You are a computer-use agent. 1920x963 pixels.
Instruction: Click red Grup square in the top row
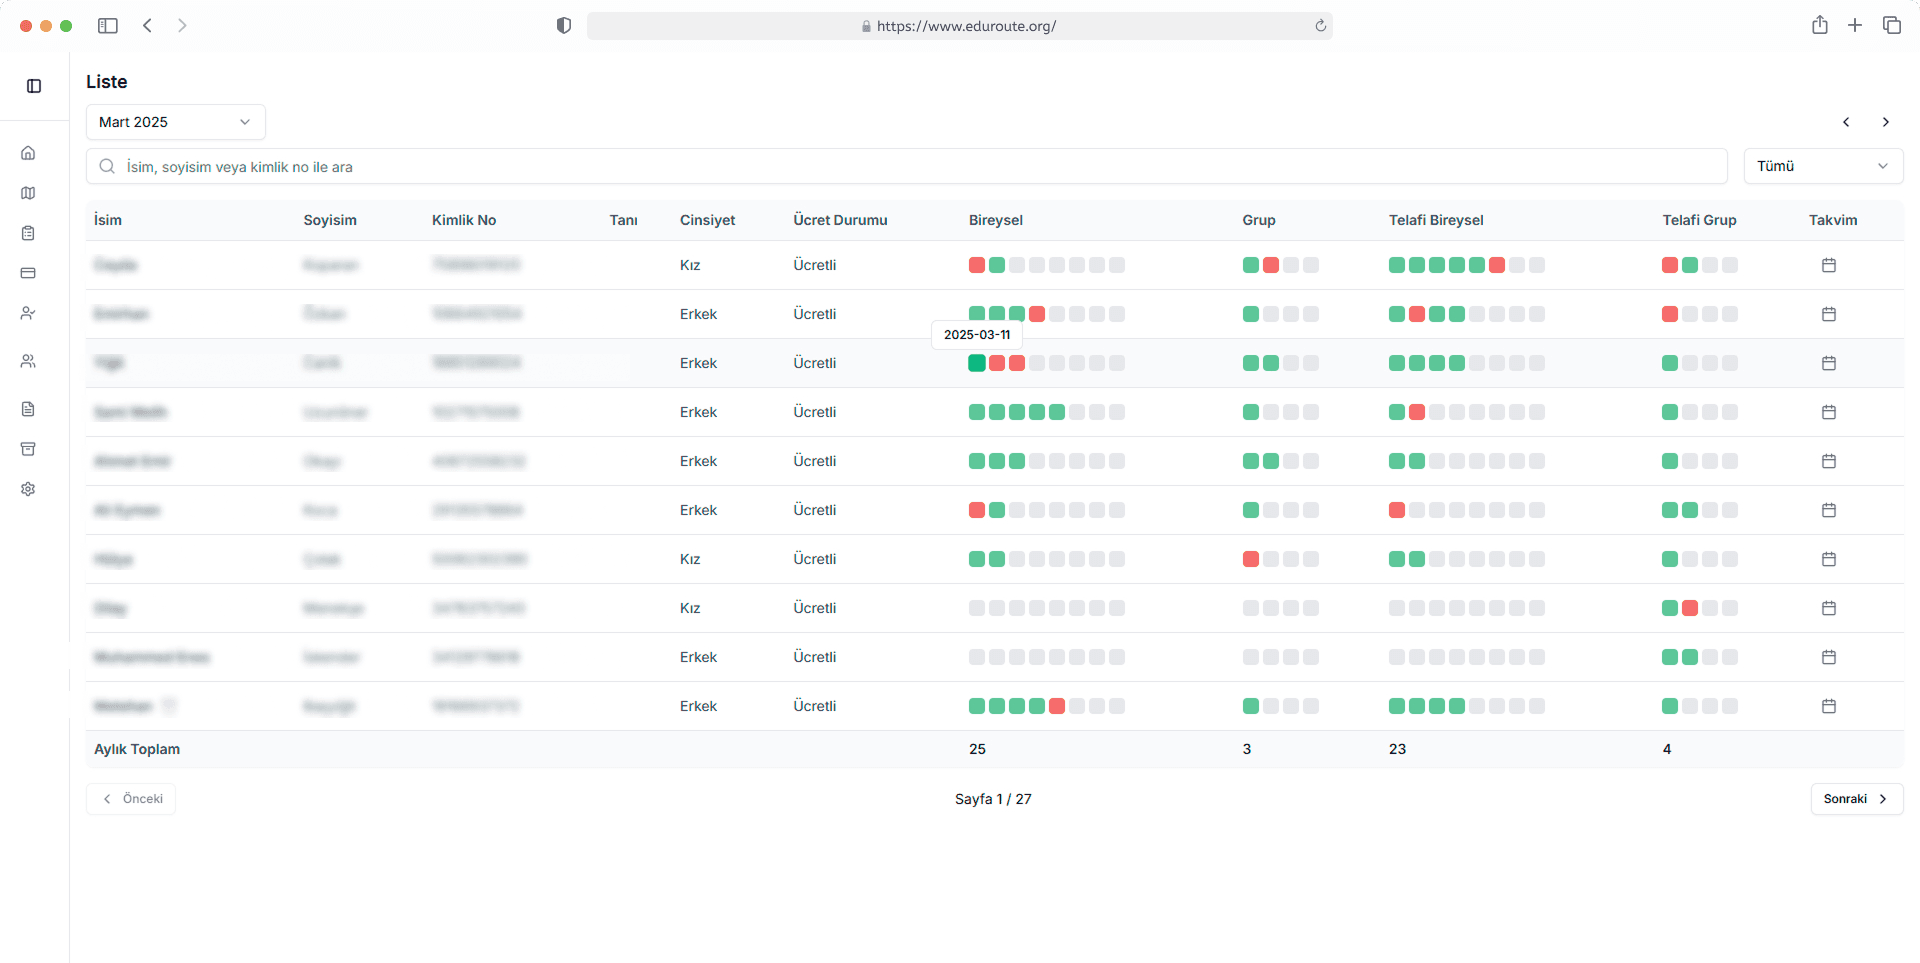(x=1271, y=265)
